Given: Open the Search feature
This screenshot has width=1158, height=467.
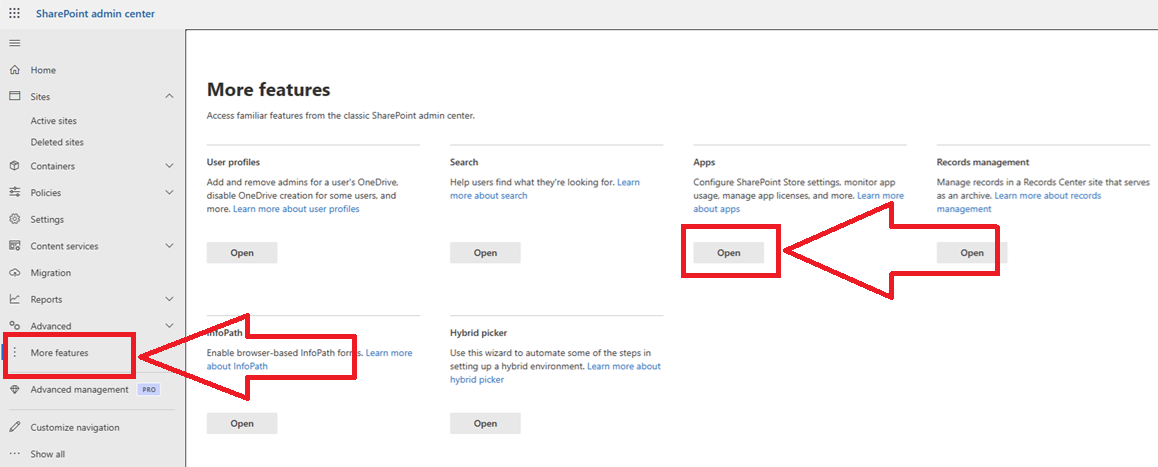Looking at the screenshot, I should coord(485,253).
